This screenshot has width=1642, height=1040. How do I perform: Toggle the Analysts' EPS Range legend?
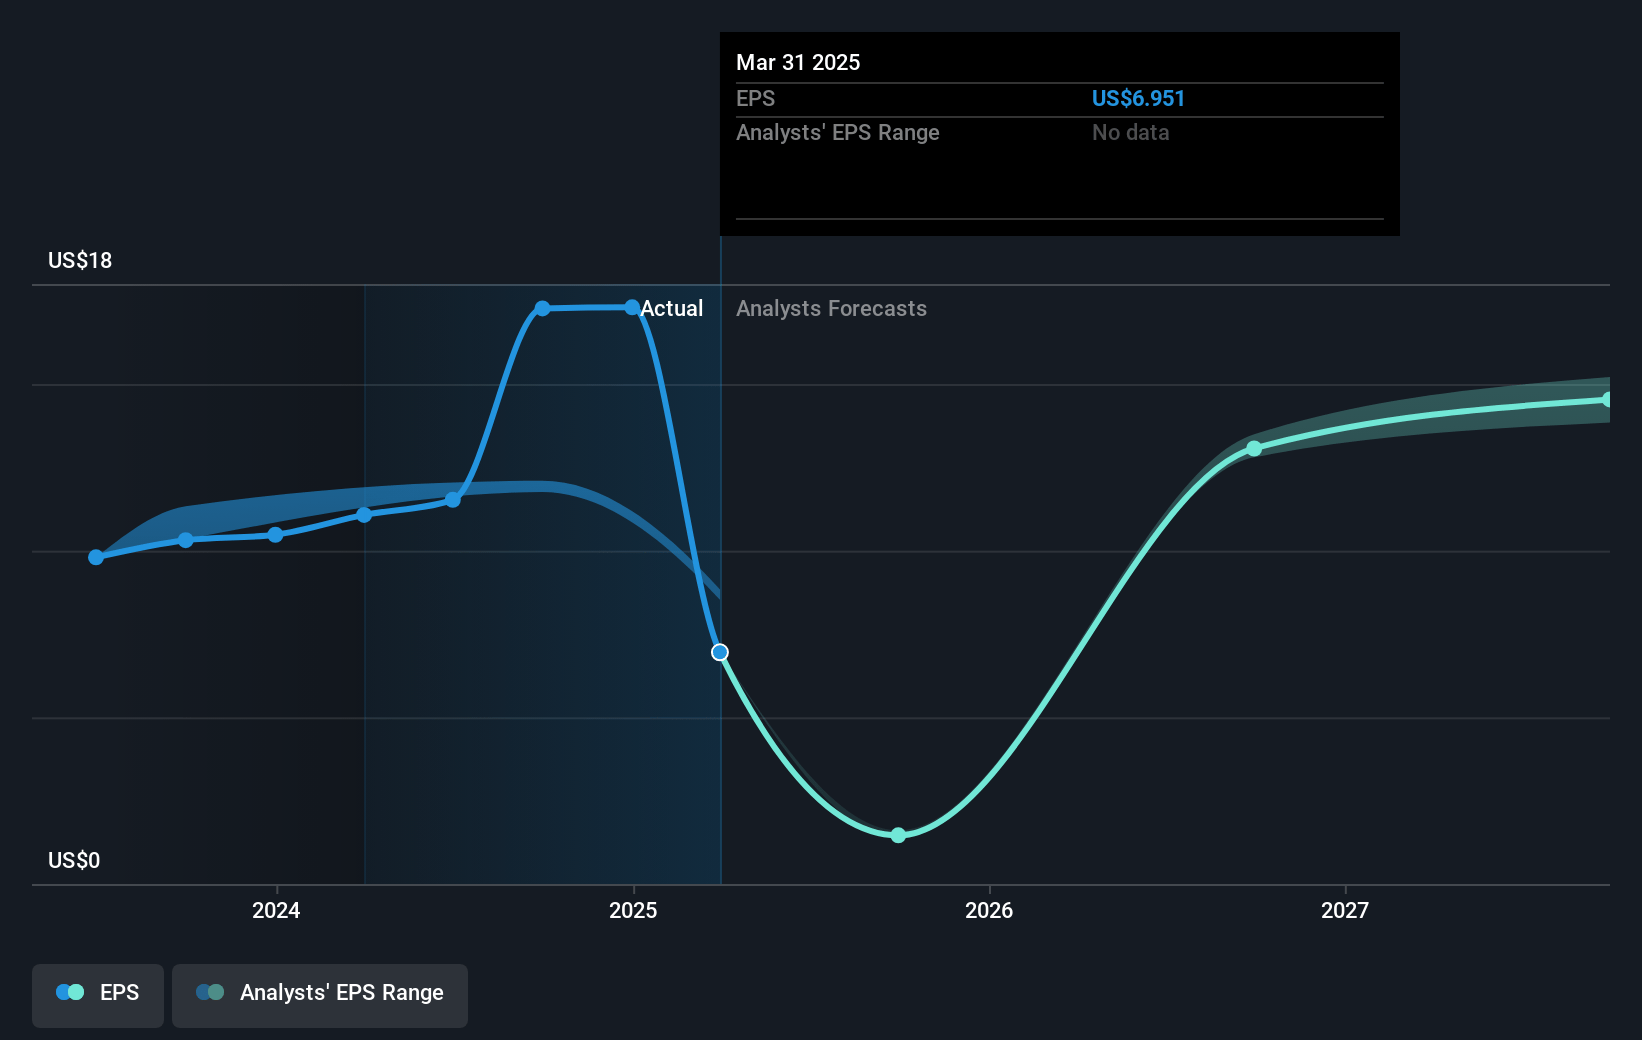[x=320, y=995]
